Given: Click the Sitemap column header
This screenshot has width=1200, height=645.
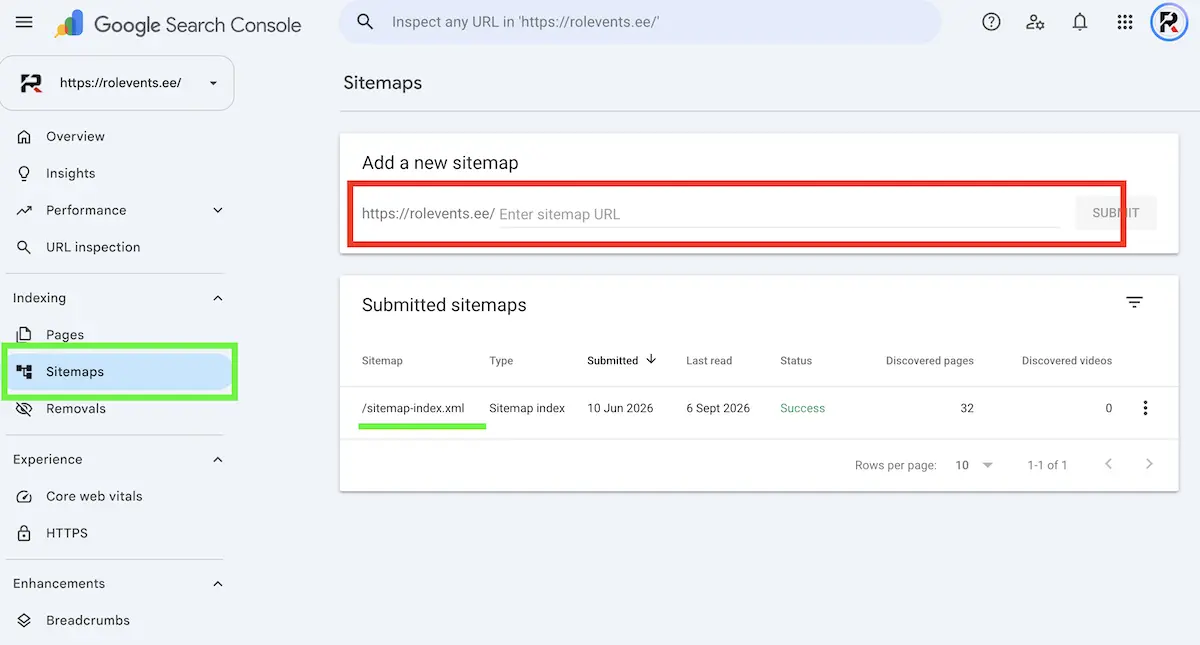Looking at the screenshot, I should [x=382, y=361].
